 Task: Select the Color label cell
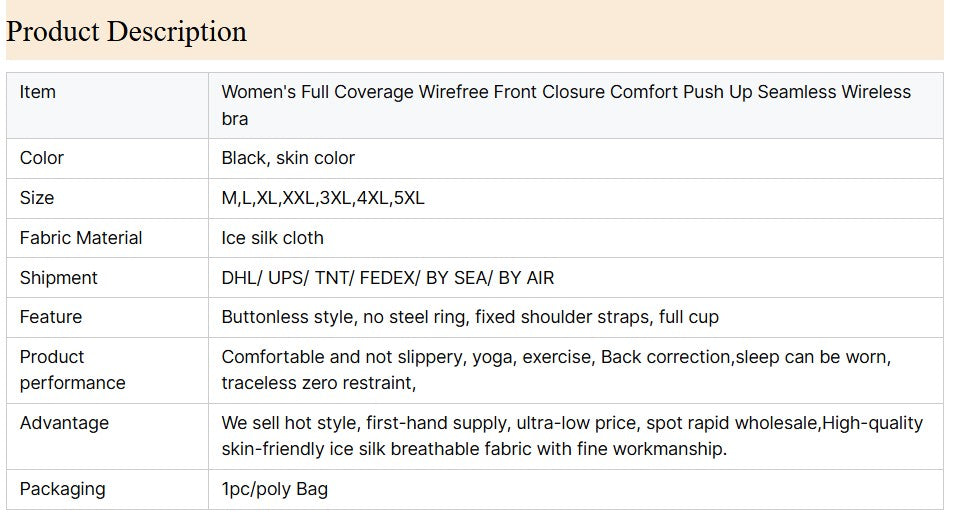pos(42,158)
